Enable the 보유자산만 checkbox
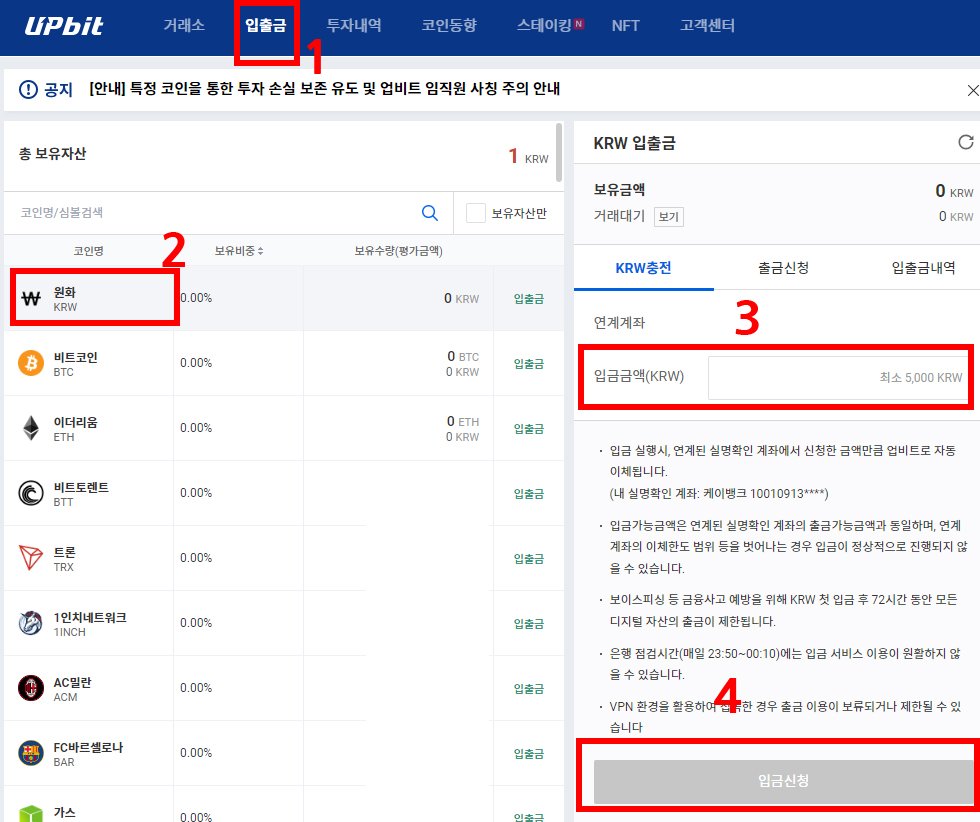The width and height of the screenshot is (980, 822). (x=476, y=213)
